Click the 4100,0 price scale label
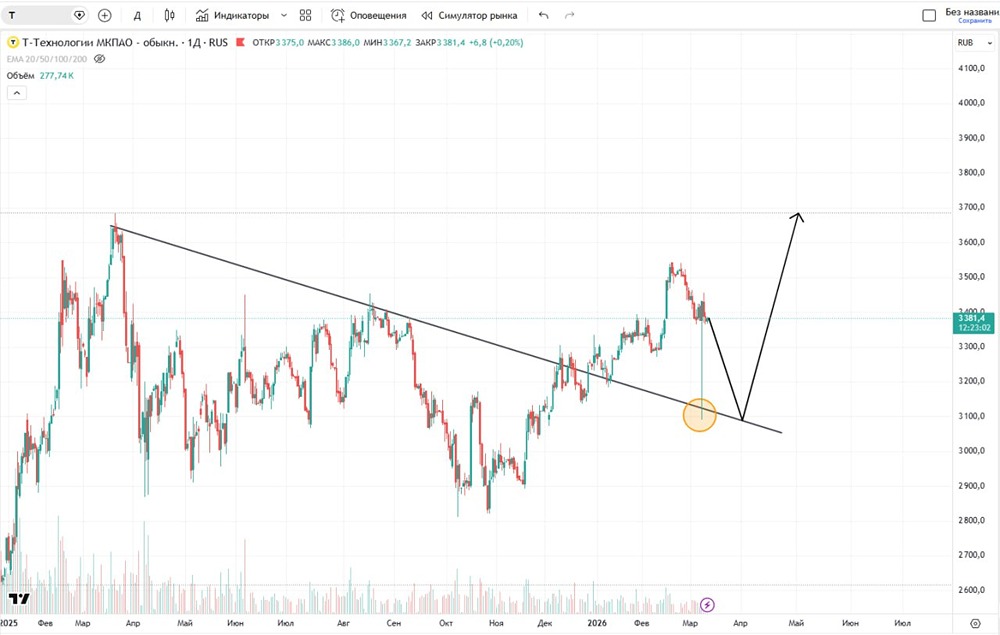The height and width of the screenshot is (635, 1000). click(971, 68)
